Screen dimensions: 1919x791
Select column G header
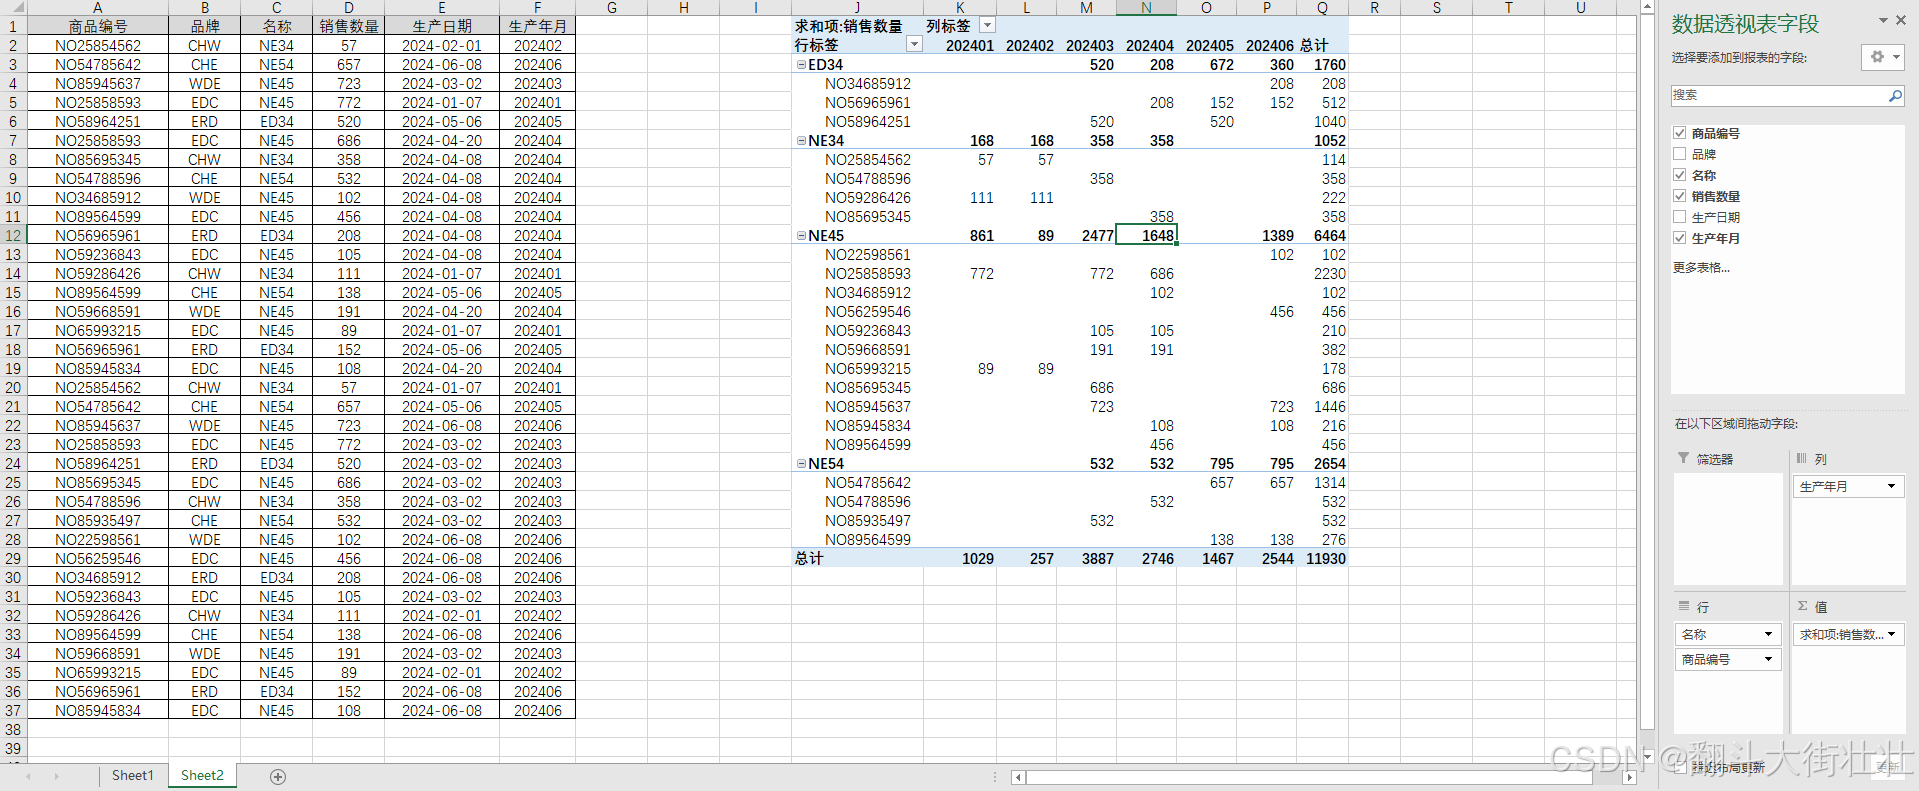click(611, 7)
